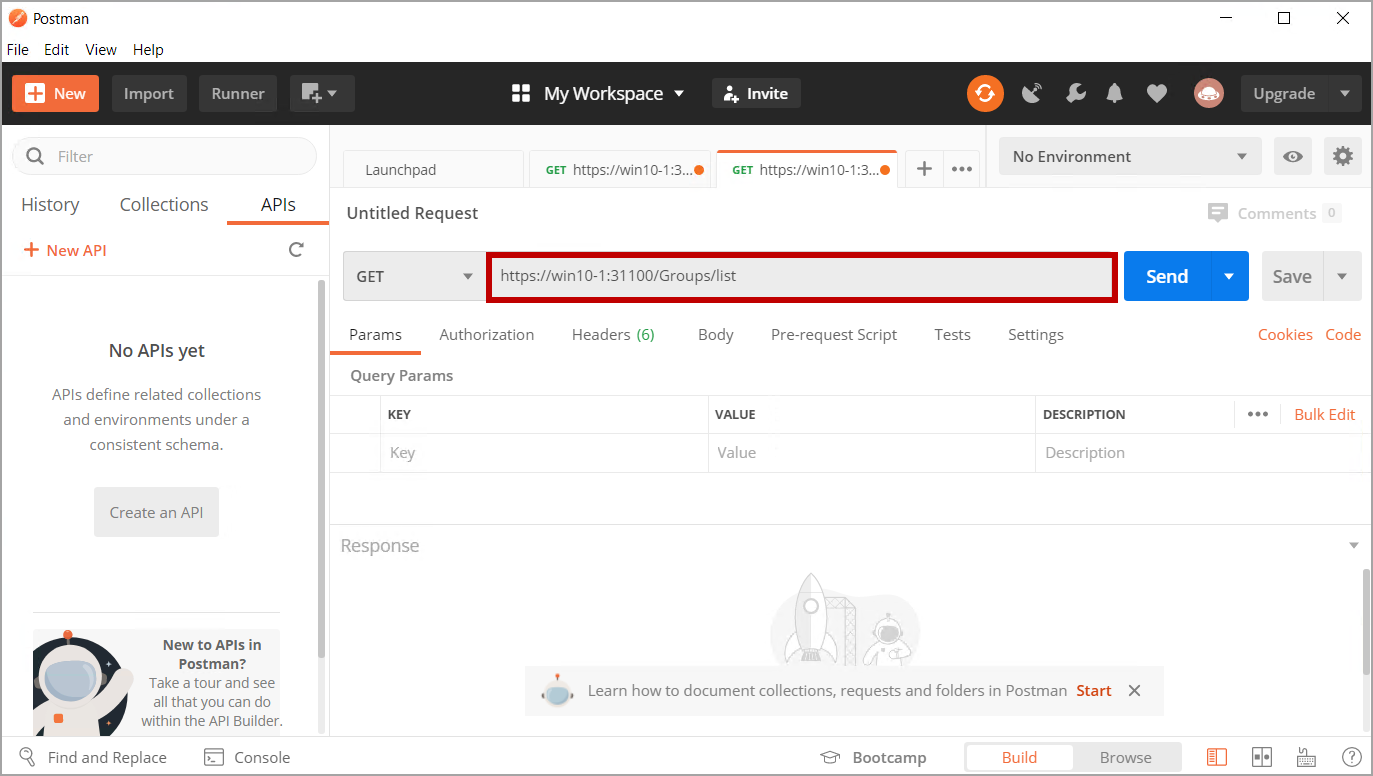Refresh the APIs list with reload icon
1373x776 pixels.
(x=296, y=250)
